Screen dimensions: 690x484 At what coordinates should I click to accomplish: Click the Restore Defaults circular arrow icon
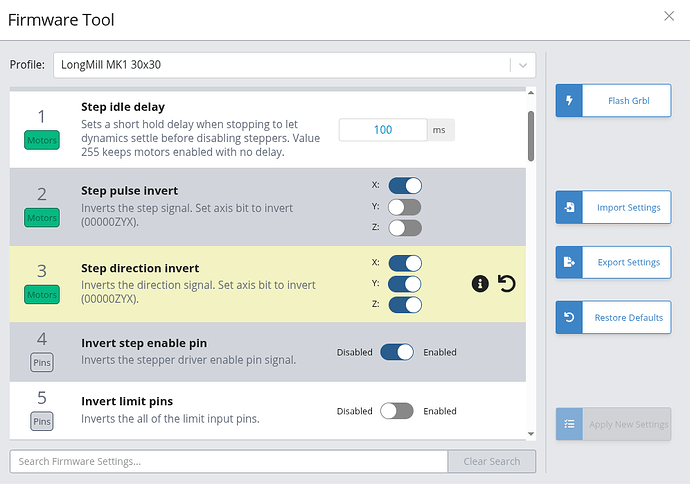point(569,317)
